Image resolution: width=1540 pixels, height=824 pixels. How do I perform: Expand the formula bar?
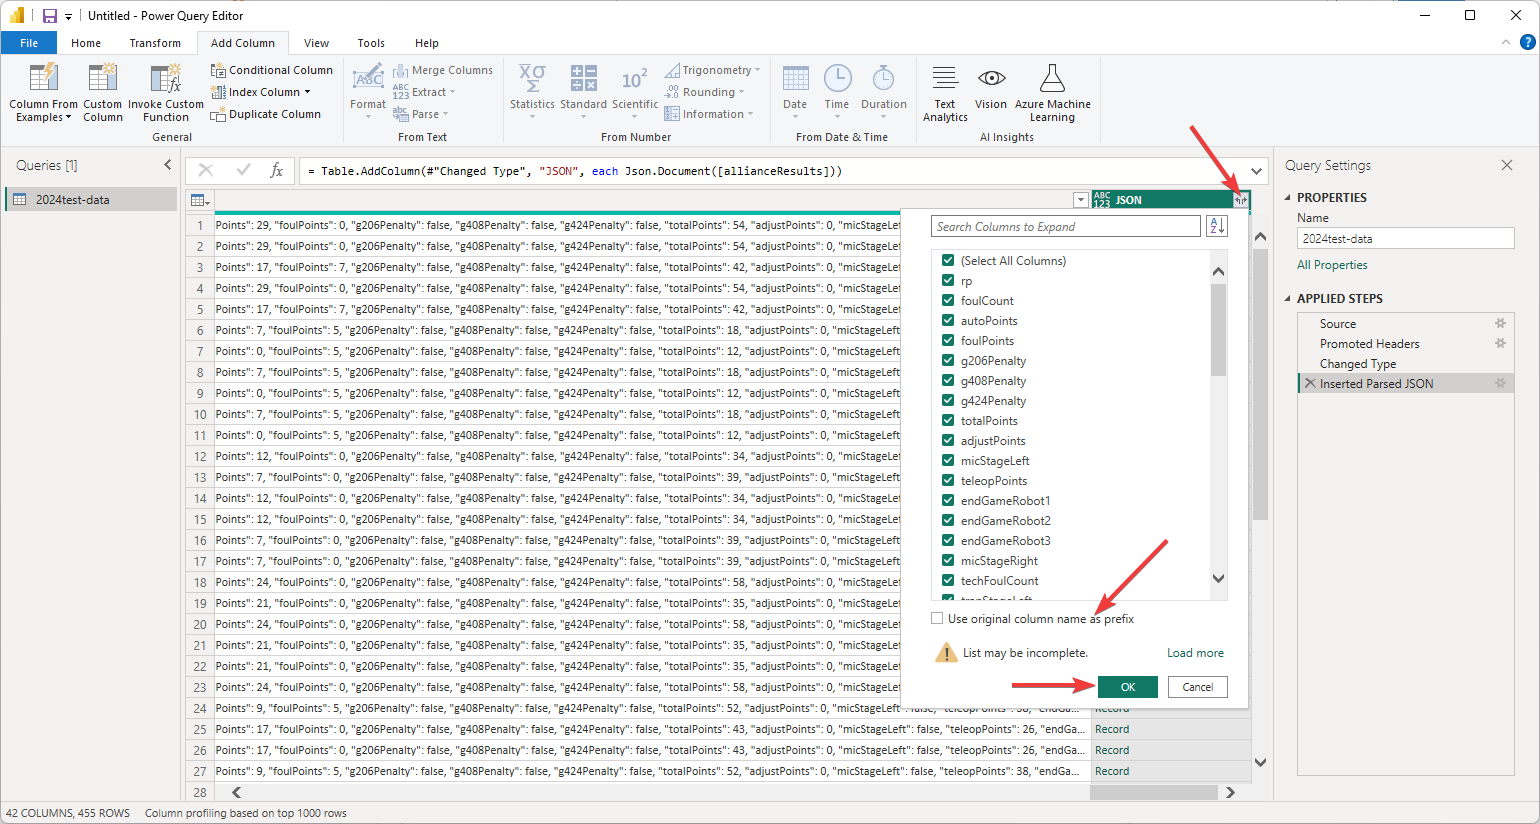point(1257,171)
